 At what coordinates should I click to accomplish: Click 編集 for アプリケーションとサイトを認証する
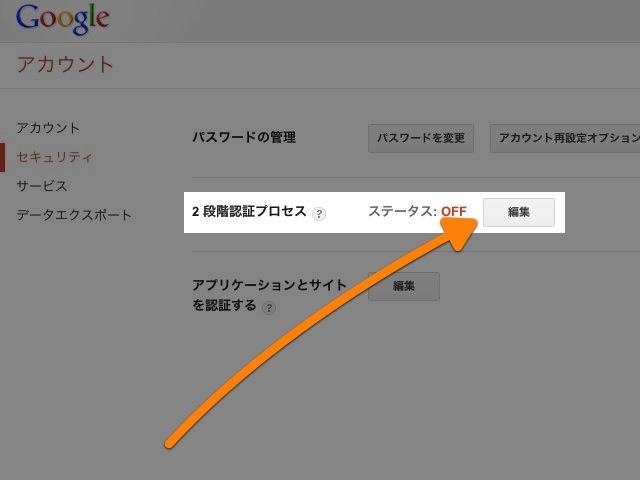click(x=404, y=286)
